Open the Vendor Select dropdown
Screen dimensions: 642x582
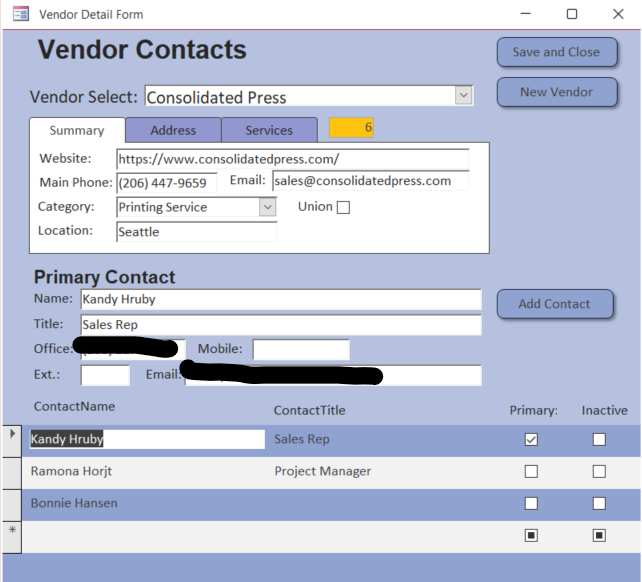[463, 96]
